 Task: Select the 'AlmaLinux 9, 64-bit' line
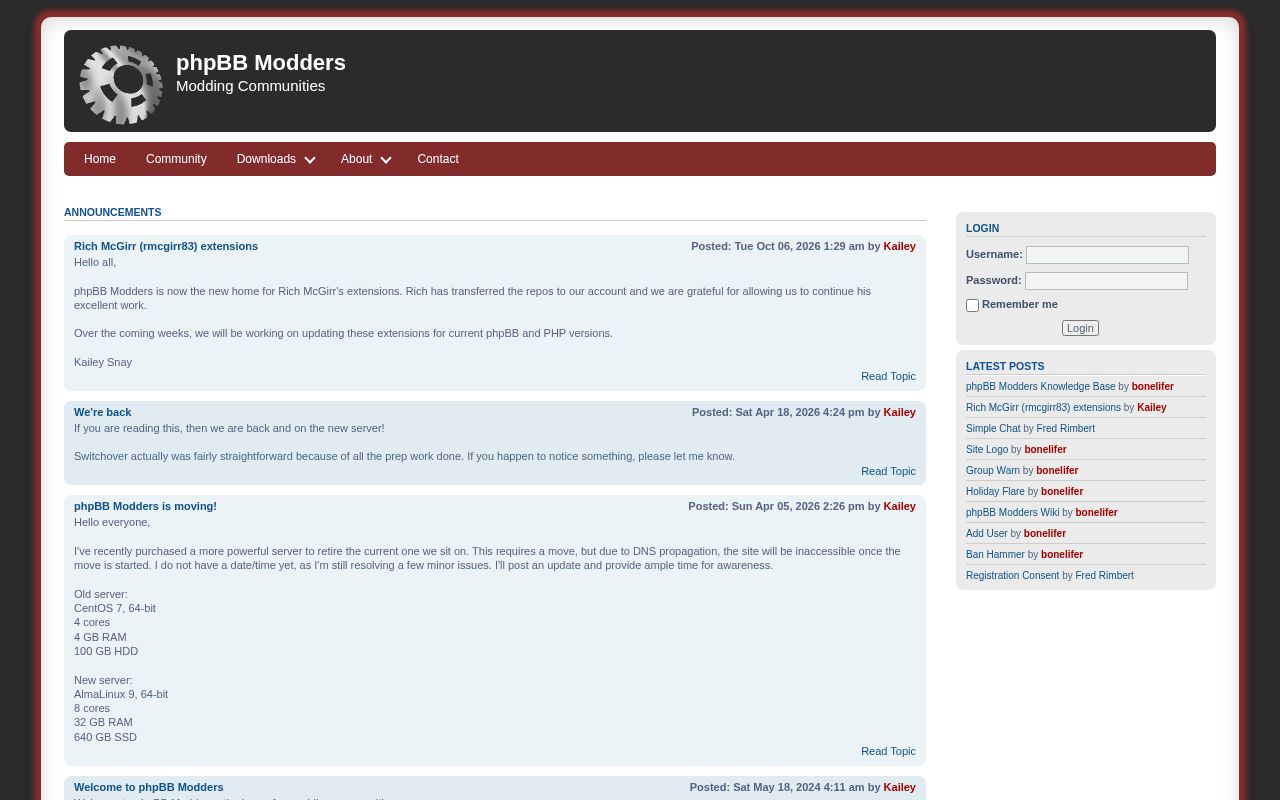pyautogui.click(x=121, y=694)
